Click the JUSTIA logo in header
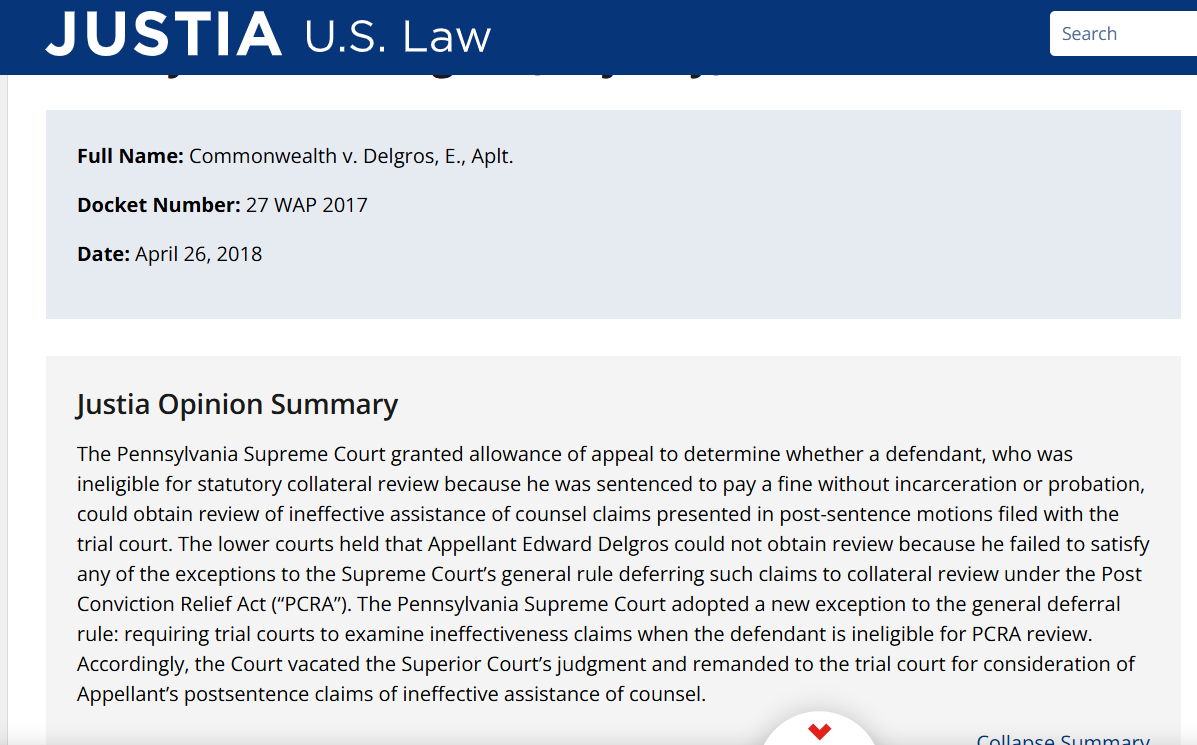The image size is (1197, 745). [x=163, y=34]
